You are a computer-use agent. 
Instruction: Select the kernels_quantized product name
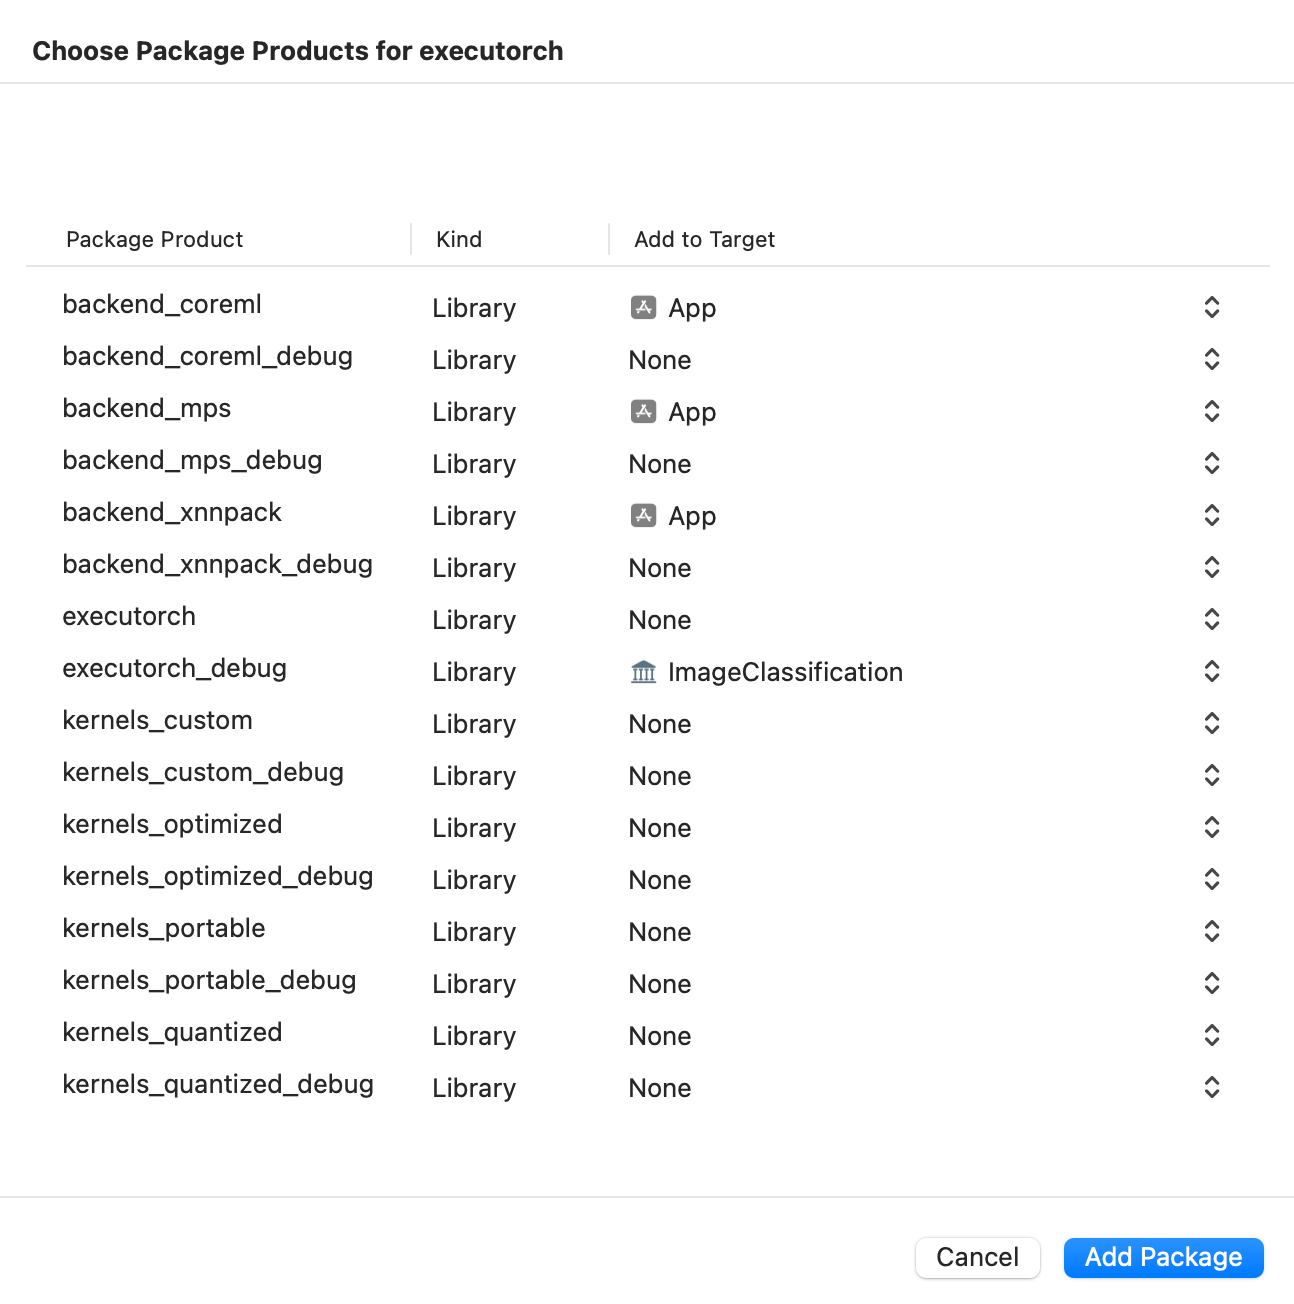point(172,1032)
